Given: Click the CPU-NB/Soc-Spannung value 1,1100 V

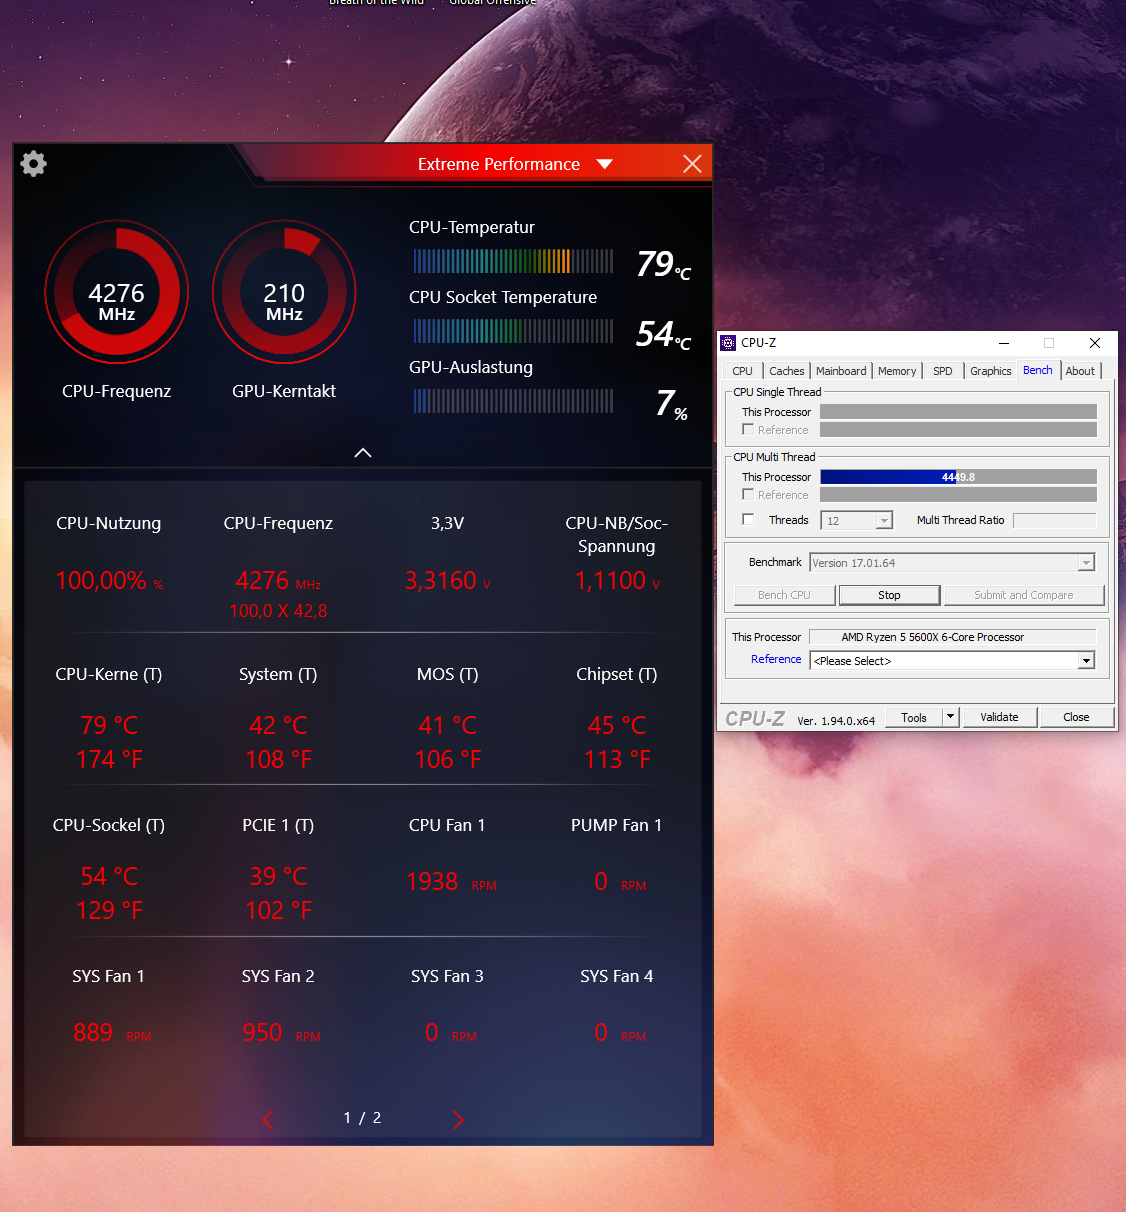Looking at the screenshot, I should pos(617,581).
